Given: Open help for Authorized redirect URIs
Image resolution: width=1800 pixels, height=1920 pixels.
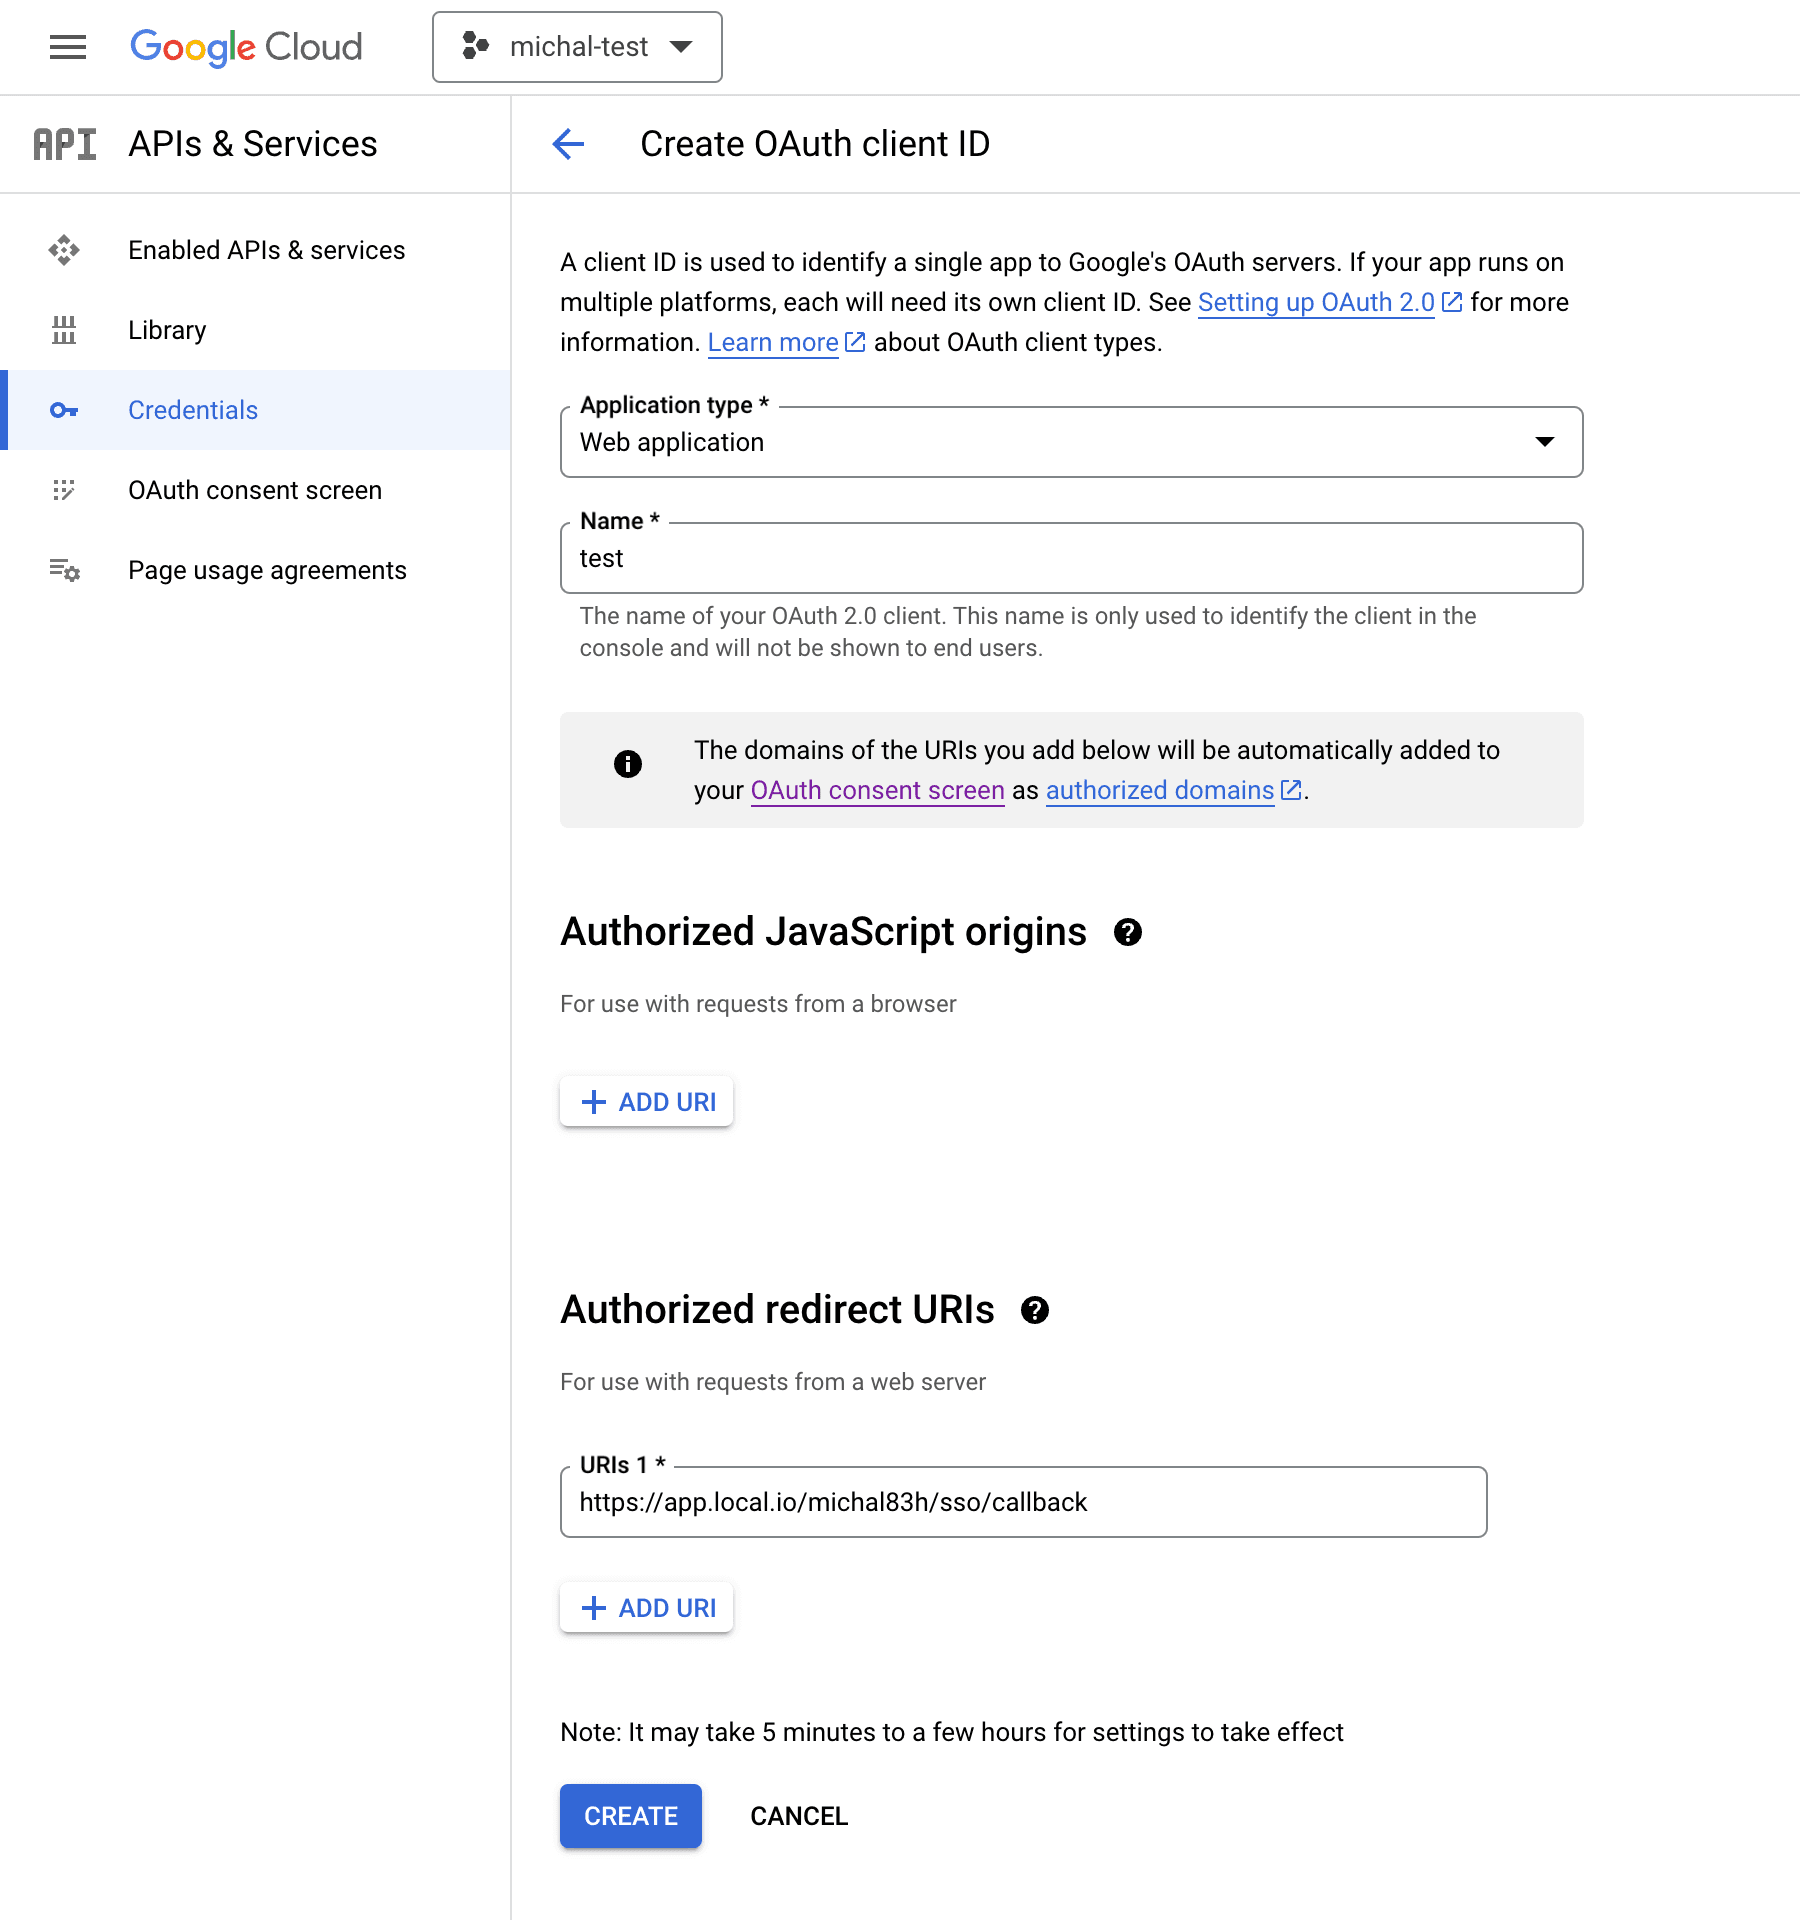Looking at the screenshot, I should tap(1035, 1310).
